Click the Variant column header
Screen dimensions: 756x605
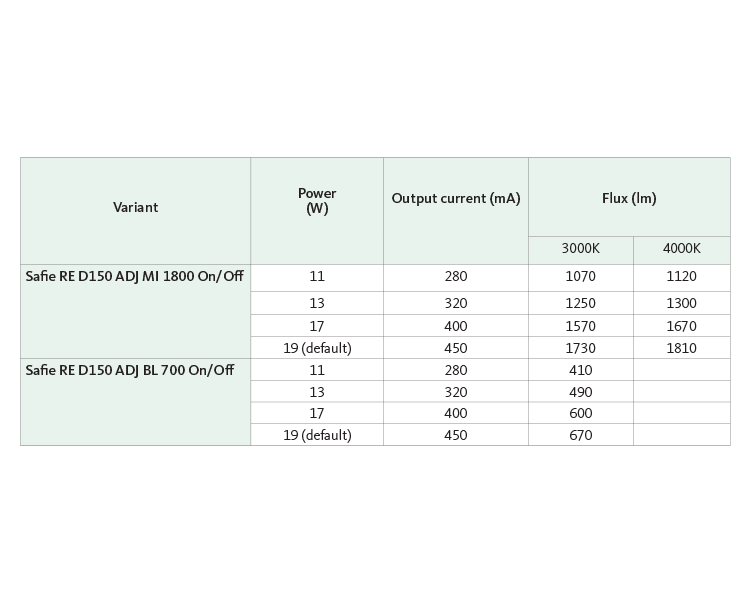(x=135, y=208)
